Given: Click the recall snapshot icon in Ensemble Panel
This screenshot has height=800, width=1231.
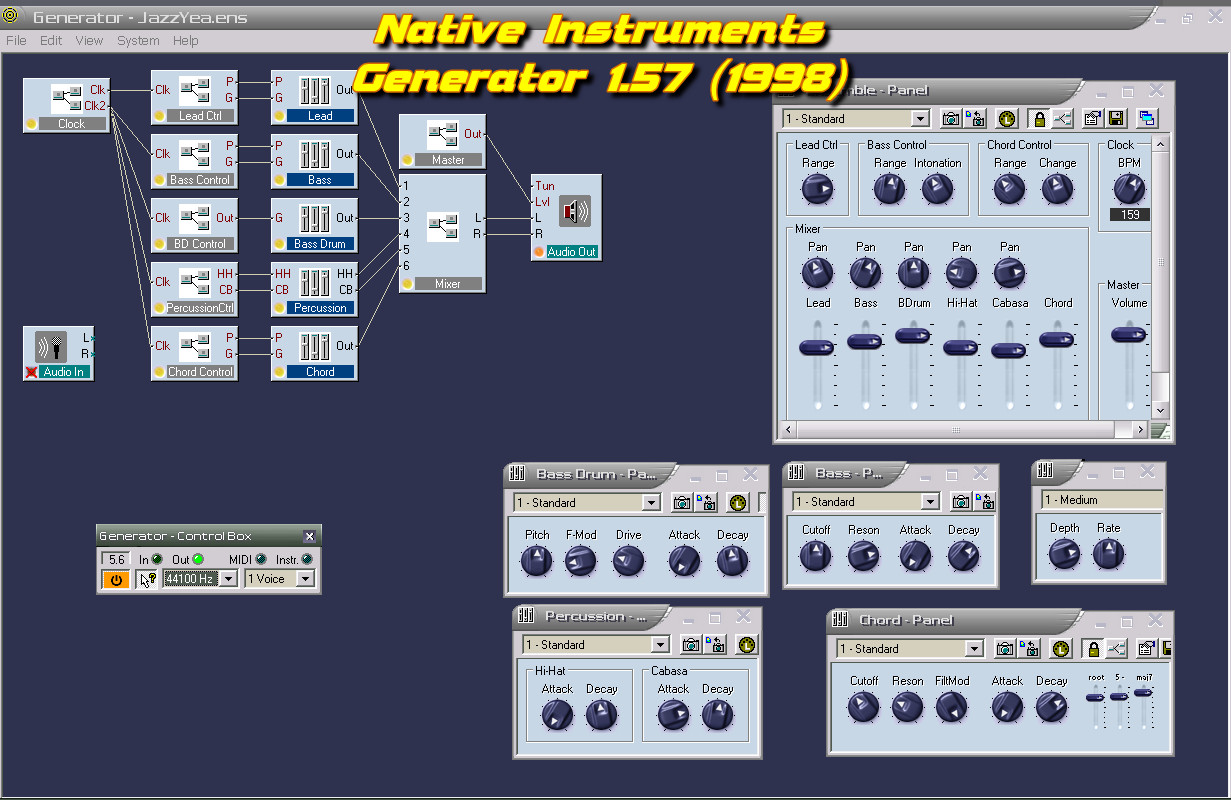Looking at the screenshot, I should pyautogui.click(x=975, y=118).
